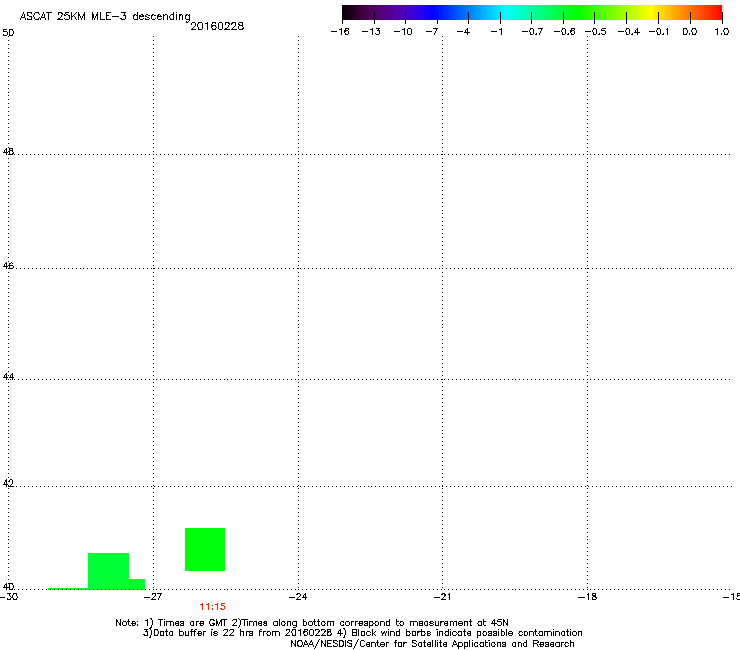The image size is (740, 650).
Task: Click the 0.0 color scale label
Action: click(690, 32)
